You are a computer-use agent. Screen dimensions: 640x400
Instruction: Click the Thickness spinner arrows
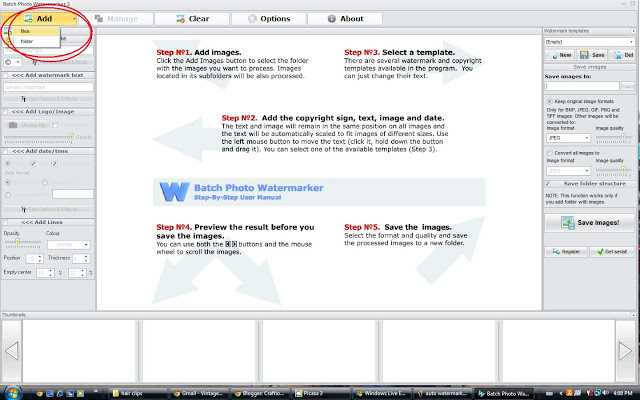pos(86,259)
